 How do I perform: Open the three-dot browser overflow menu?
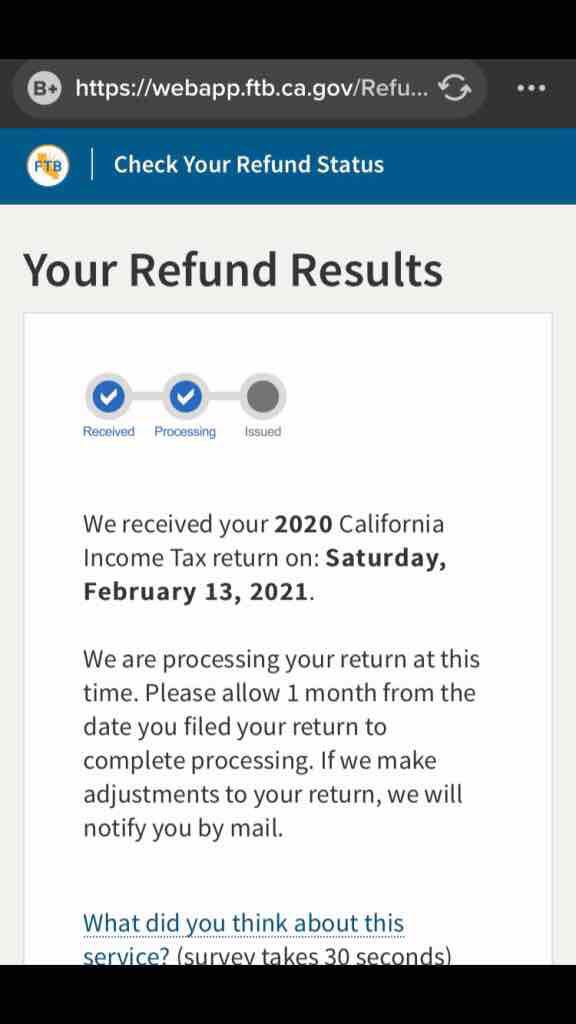coord(531,88)
